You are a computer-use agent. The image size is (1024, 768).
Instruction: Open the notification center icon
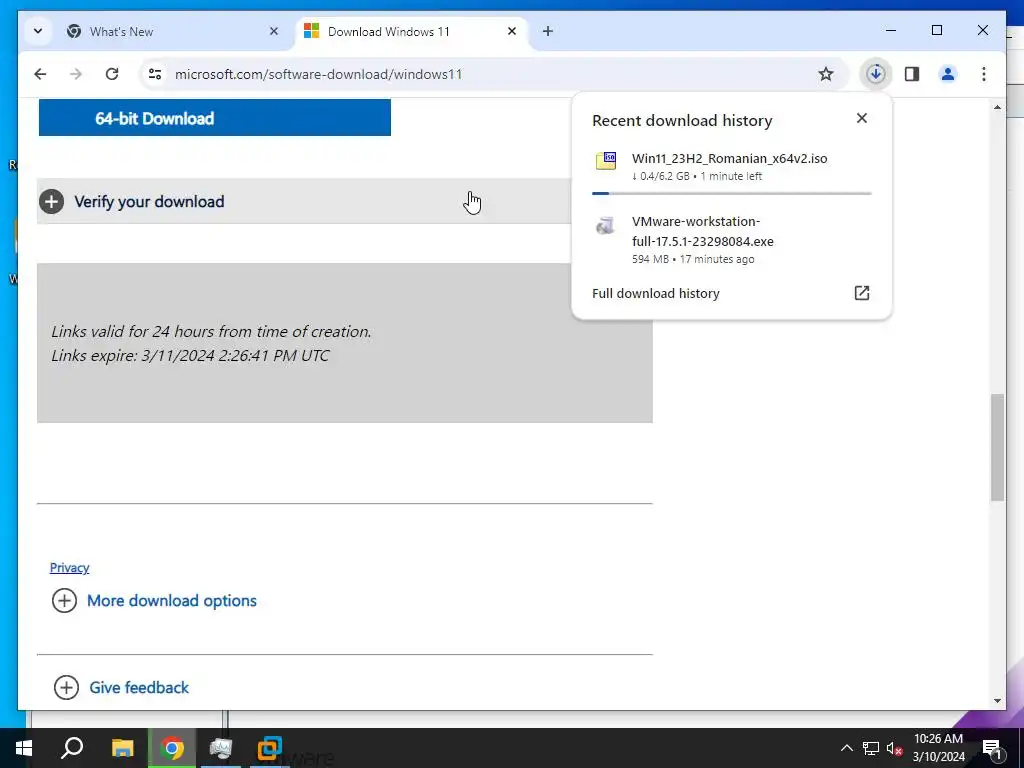(x=991, y=748)
